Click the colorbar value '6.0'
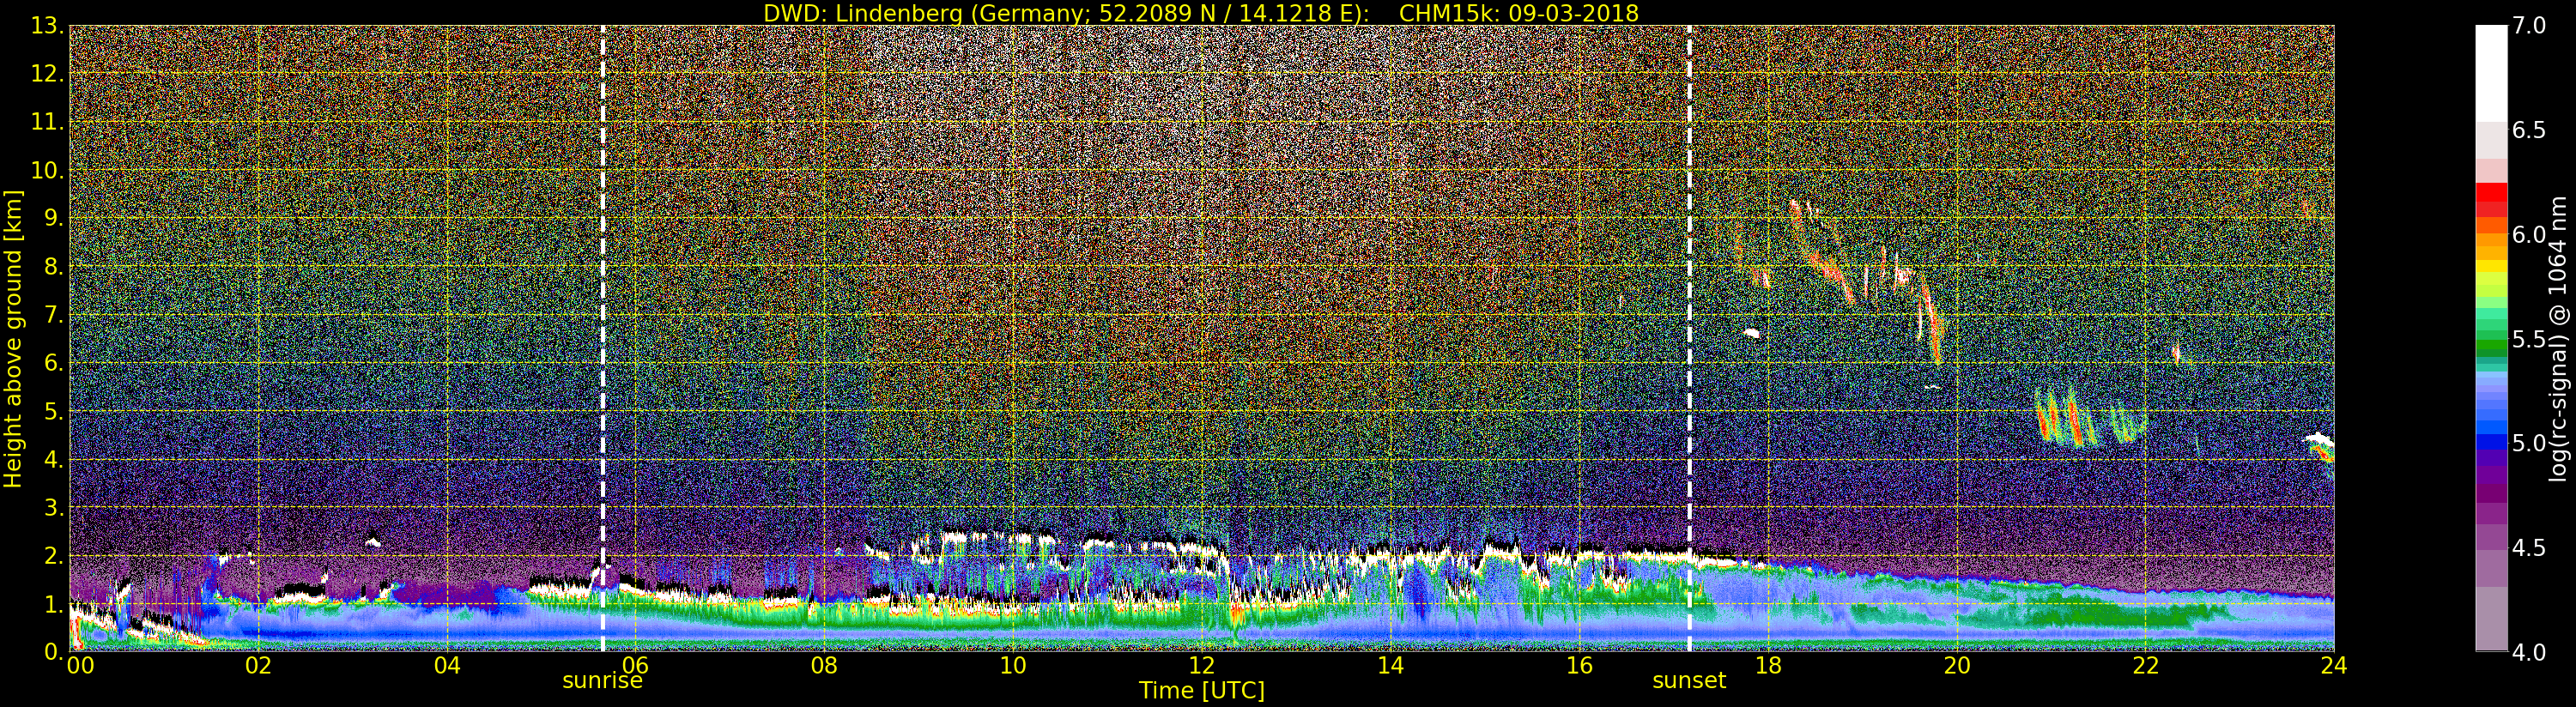Screen dimensions: 2576x707 pyautogui.click(x=2529, y=235)
